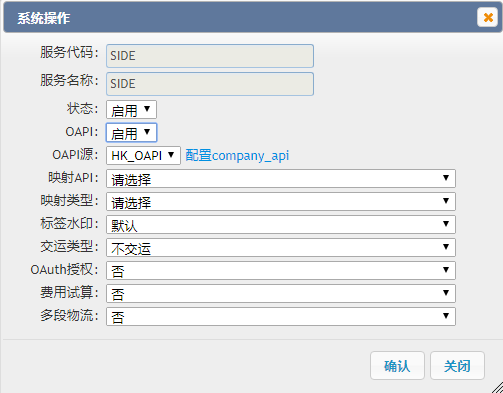Viewport: 503px width, 393px height.
Task: Expand the 标签水印 默认 dropdown
Action: pyautogui.click(x=281, y=224)
